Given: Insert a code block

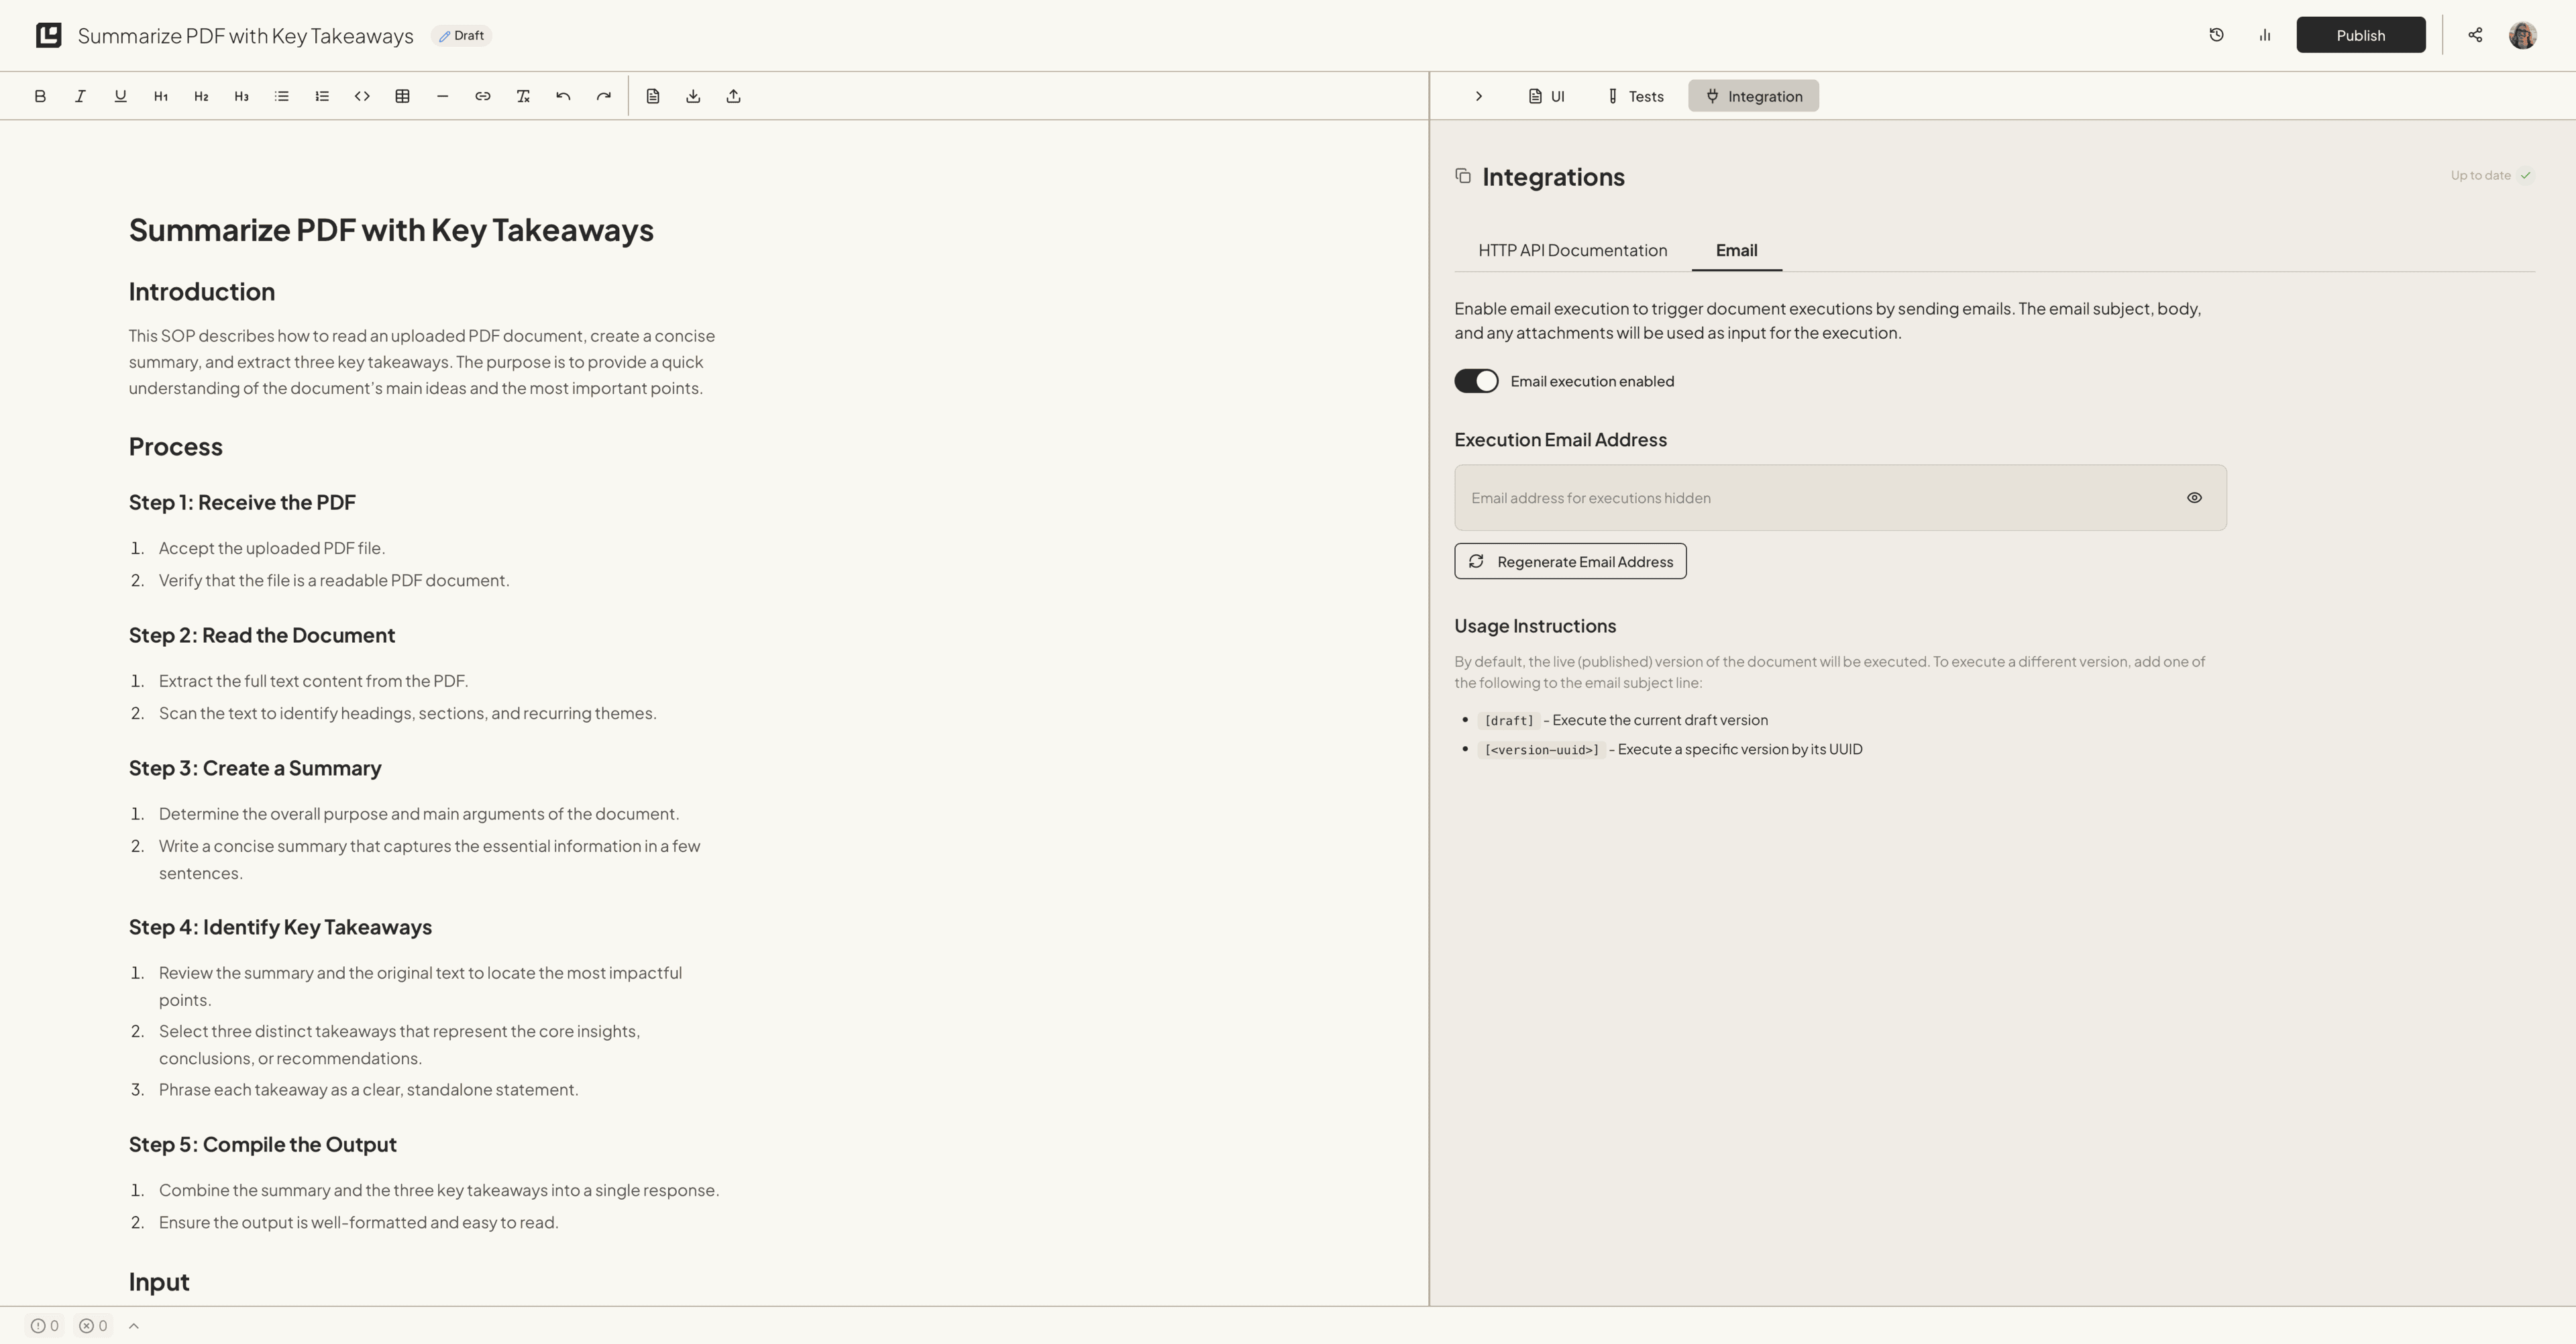Looking at the screenshot, I should coord(362,95).
